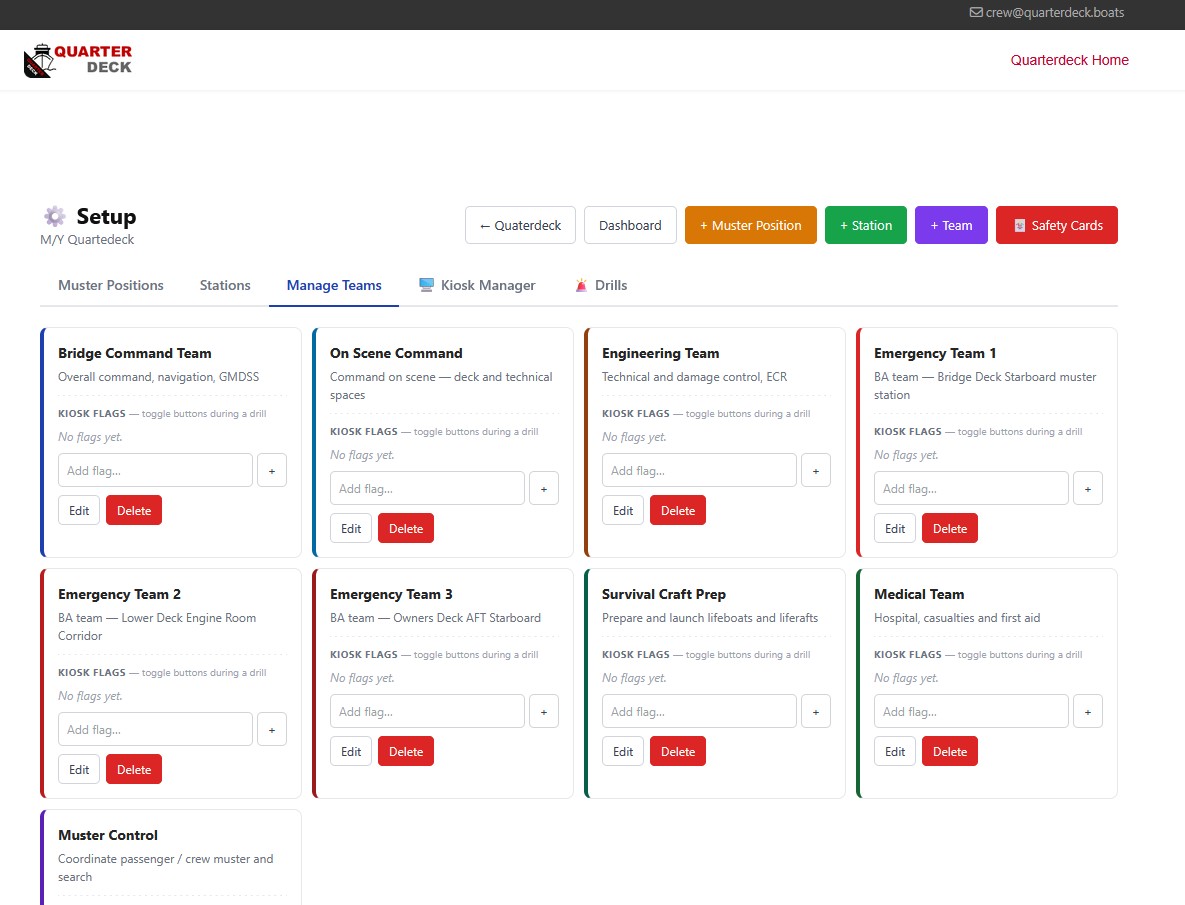Image resolution: width=1185 pixels, height=905 pixels.
Task: Delete Emergency Team 3
Action: coord(406,752)
